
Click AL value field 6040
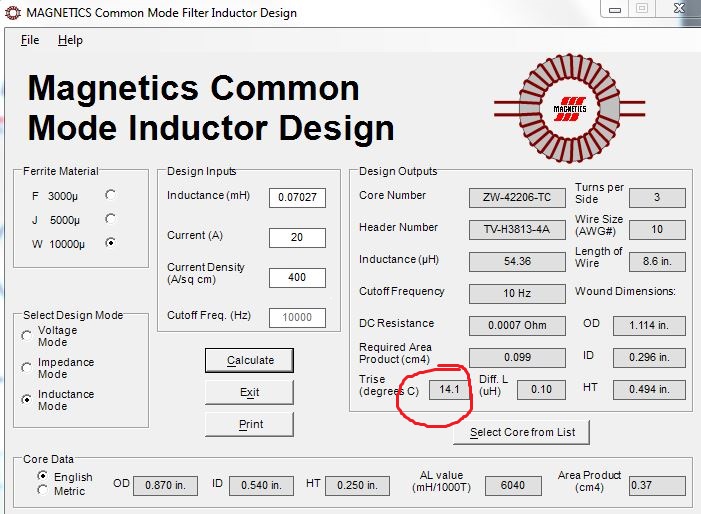click(513, 486)
